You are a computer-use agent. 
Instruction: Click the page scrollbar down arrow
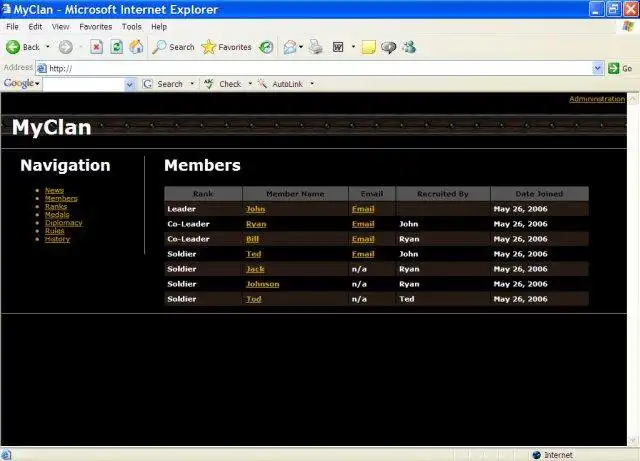pos(633,440)
